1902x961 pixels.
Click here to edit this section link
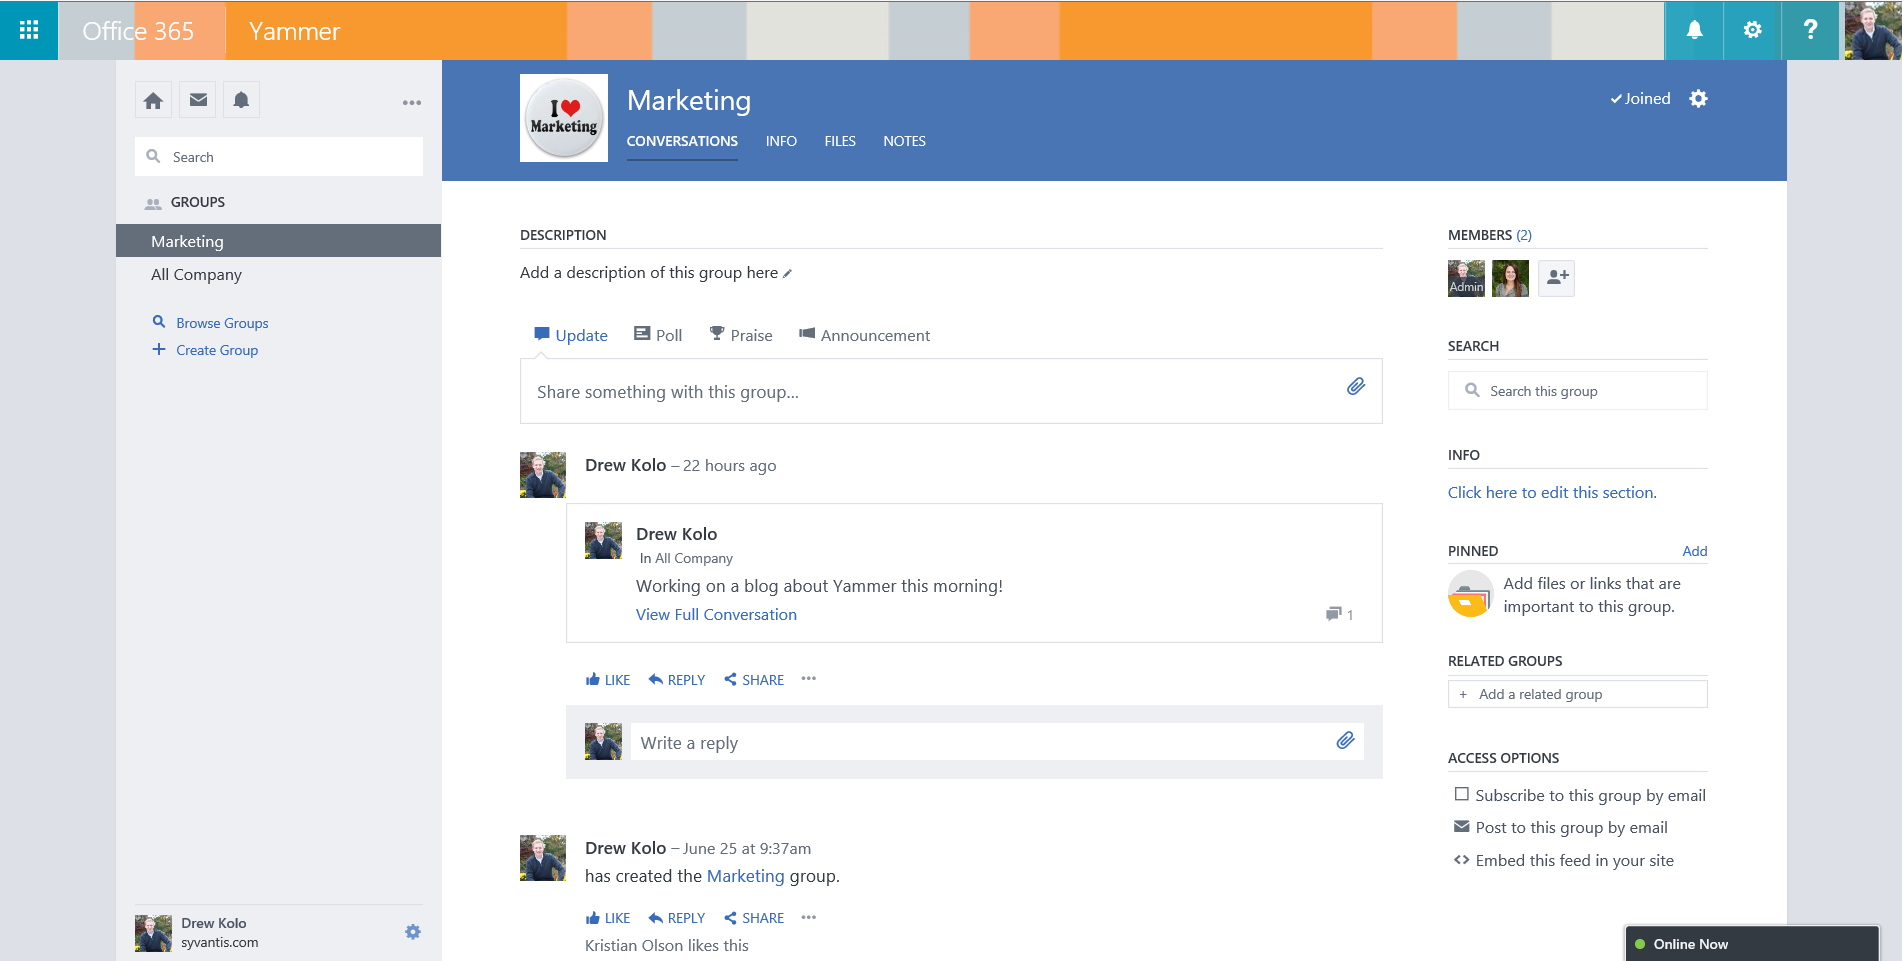(x=1552, y=492)
